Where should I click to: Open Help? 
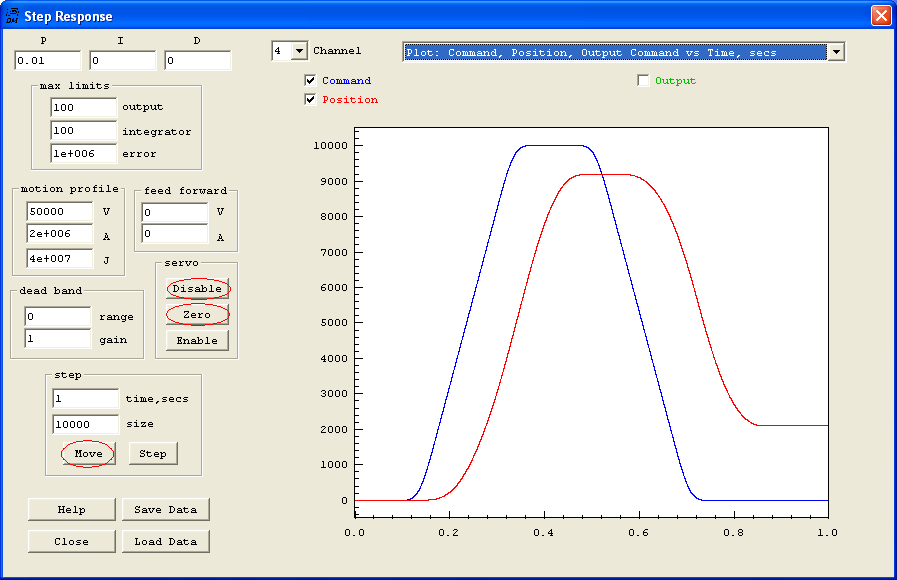coord(71,510)
